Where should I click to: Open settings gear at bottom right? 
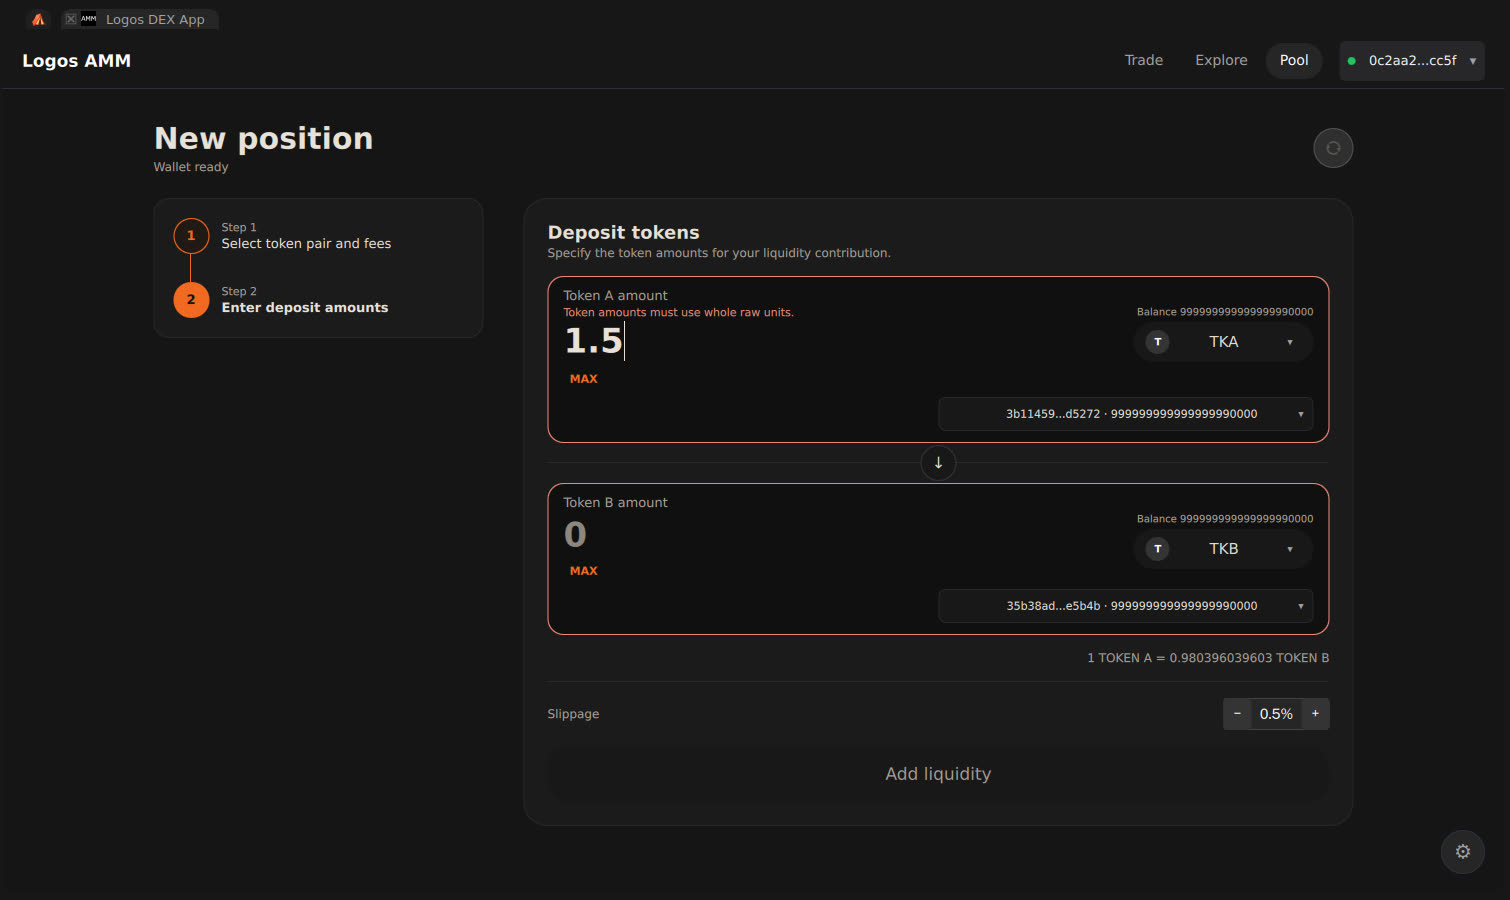pos(1463,852)
